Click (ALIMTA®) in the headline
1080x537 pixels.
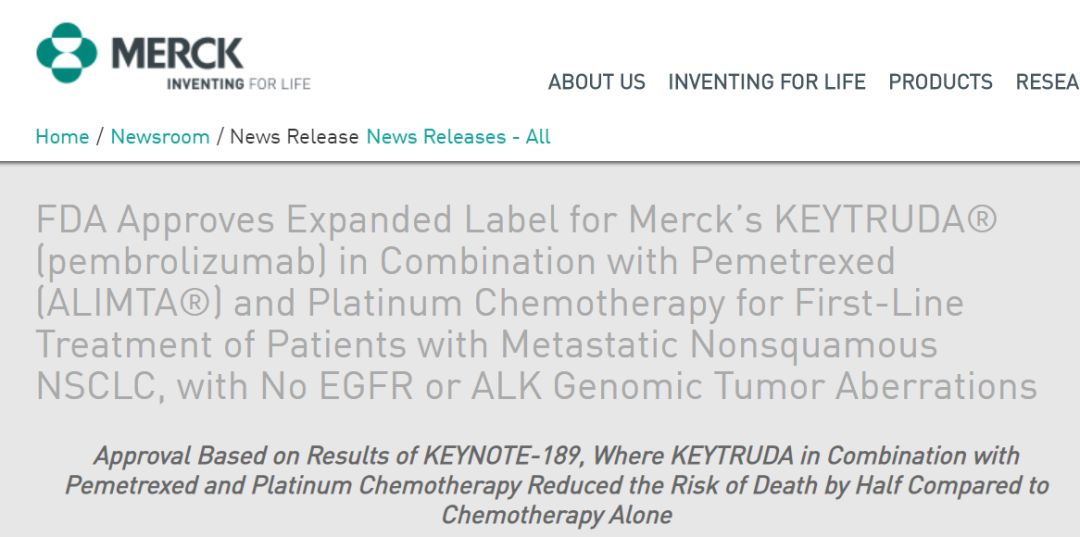[127, 303]
